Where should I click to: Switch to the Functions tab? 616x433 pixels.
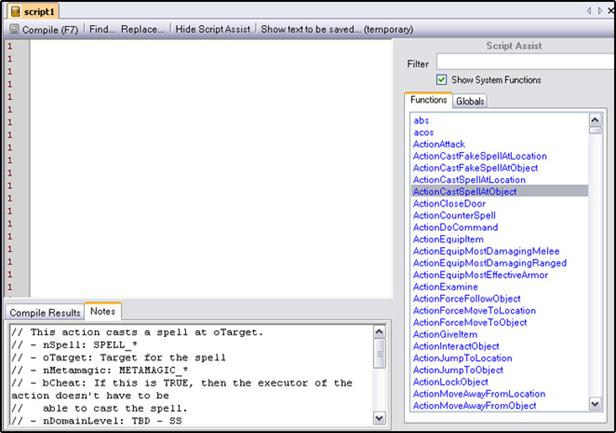coord(428,100)
